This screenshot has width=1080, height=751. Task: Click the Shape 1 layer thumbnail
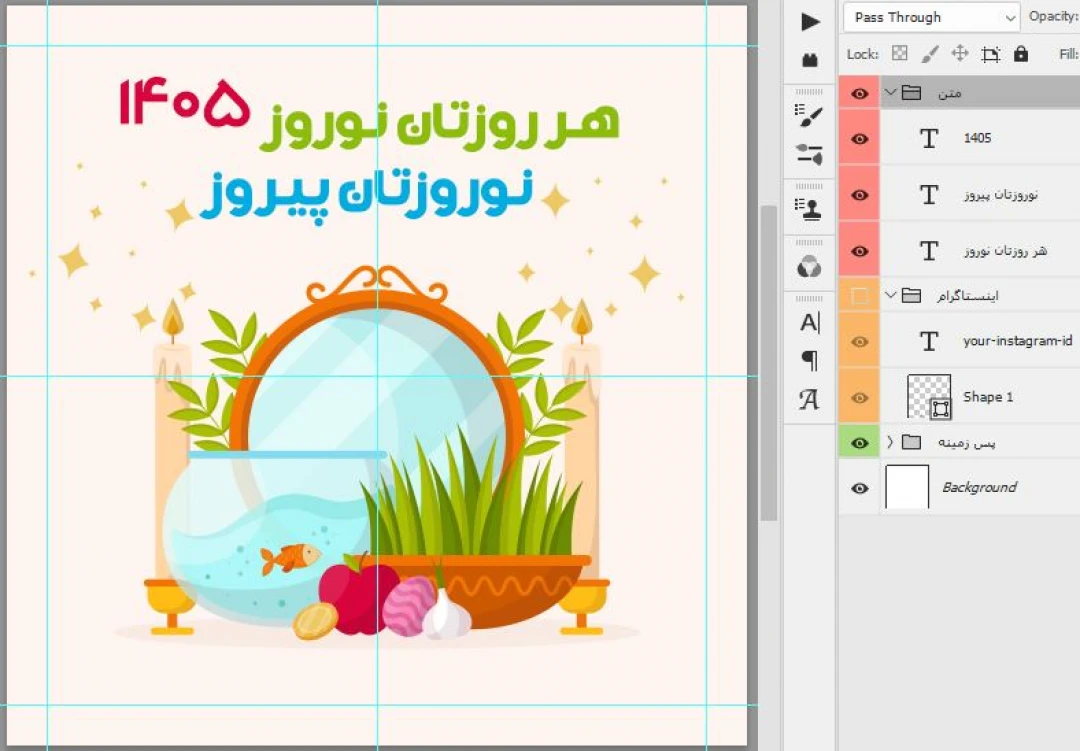click(928, 397)
